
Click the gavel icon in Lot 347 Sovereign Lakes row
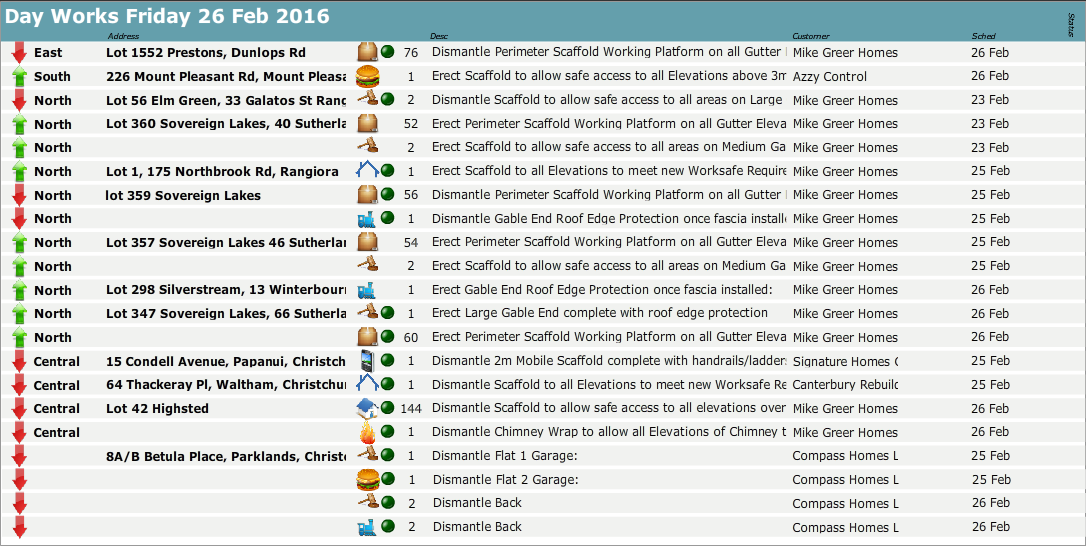coord(367,313)
